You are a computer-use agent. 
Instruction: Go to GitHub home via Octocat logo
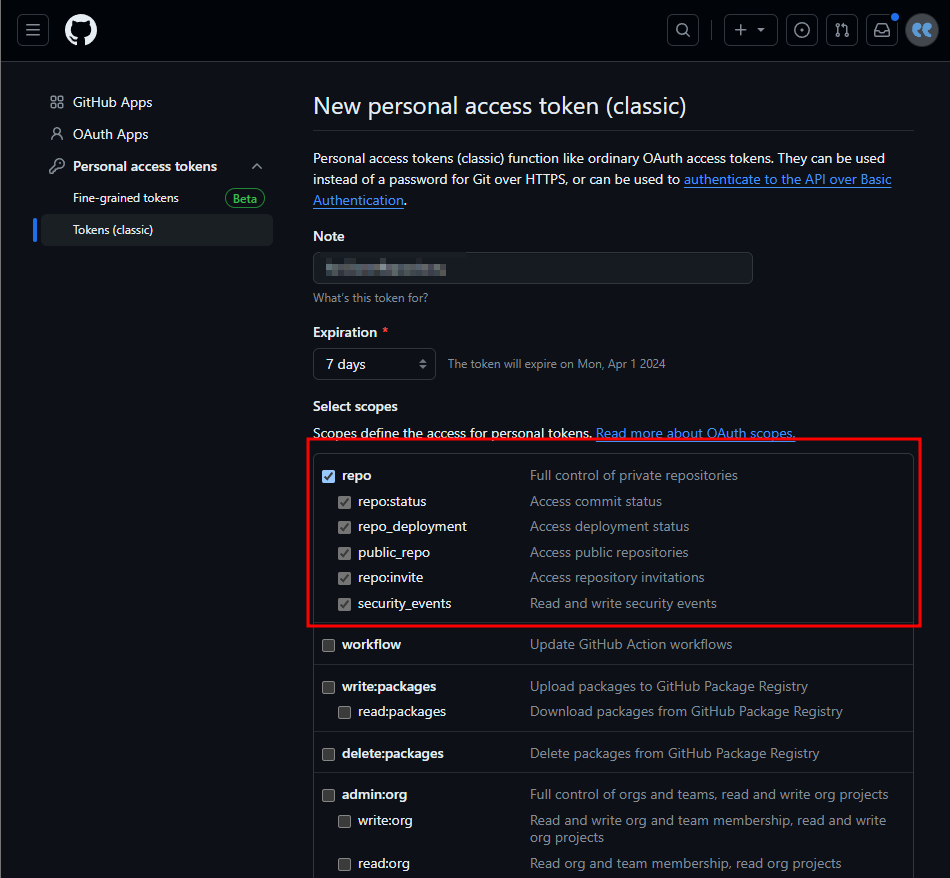tap(81, 30)
